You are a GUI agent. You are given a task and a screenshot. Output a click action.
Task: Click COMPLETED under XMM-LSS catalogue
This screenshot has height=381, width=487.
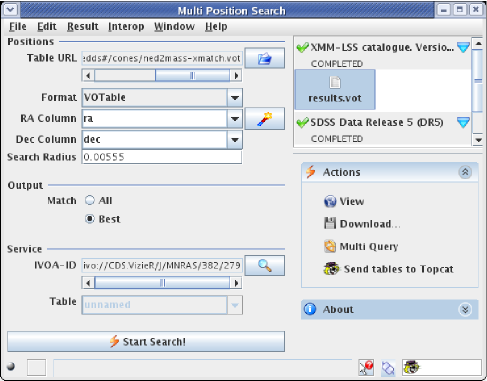tap(337, 63)
